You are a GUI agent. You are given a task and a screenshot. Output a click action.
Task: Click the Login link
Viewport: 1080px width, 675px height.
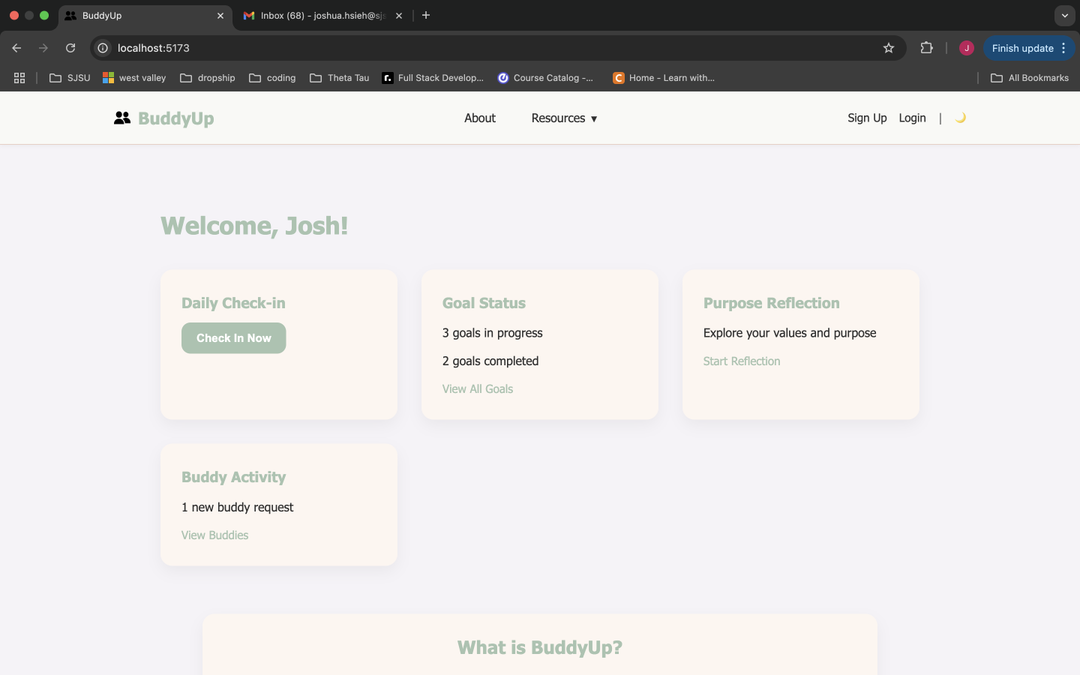coord(912,118)
